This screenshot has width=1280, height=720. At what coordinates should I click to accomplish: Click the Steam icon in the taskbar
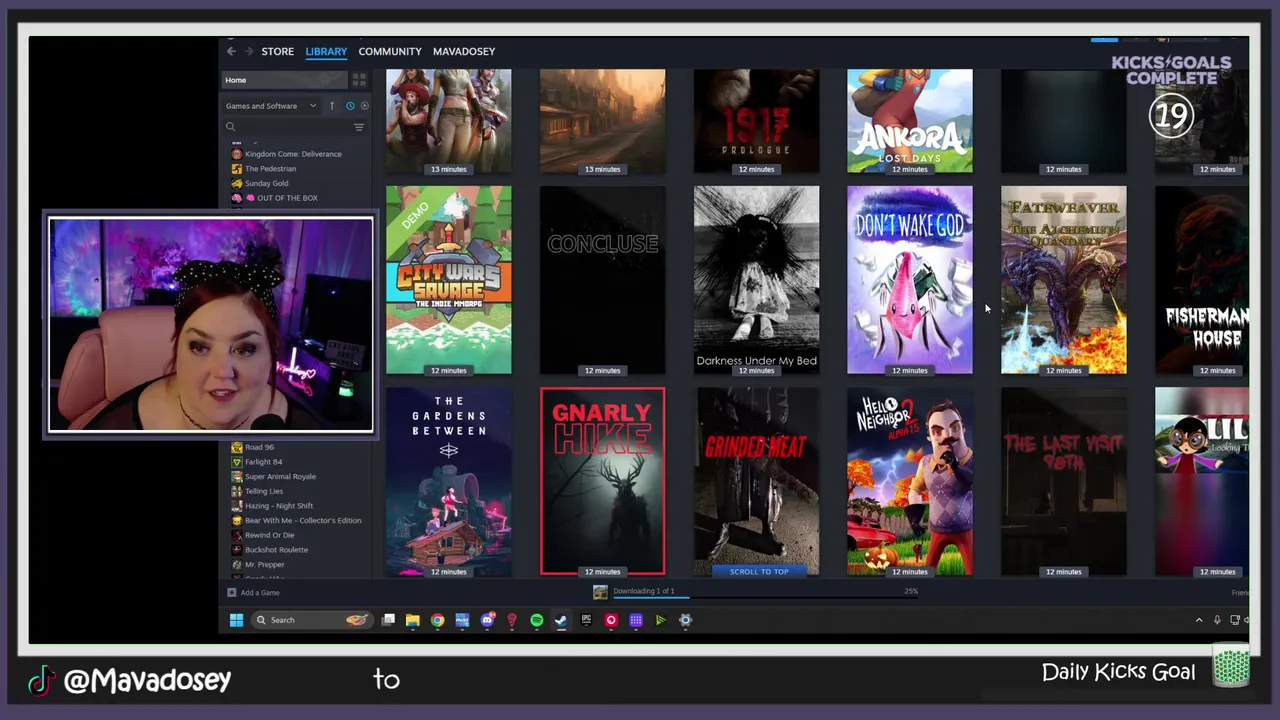click(561, 620)
